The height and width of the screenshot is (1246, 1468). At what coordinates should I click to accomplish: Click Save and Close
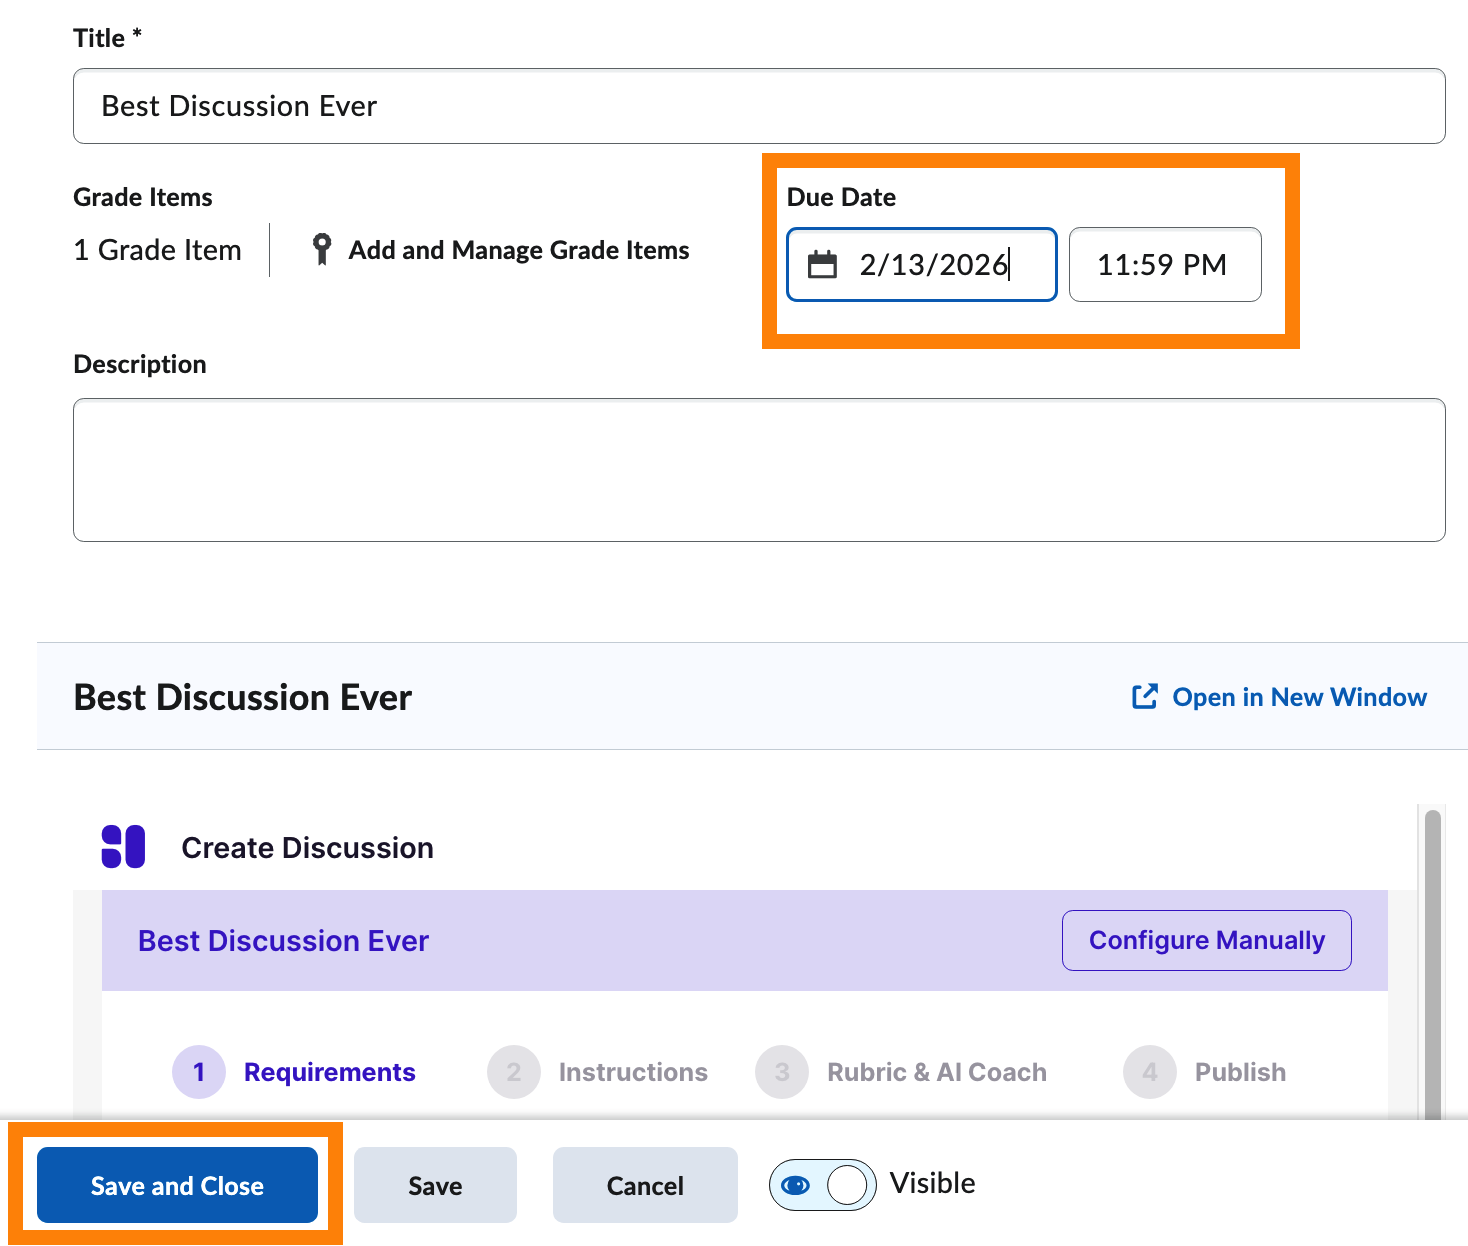click(176, 1185)
